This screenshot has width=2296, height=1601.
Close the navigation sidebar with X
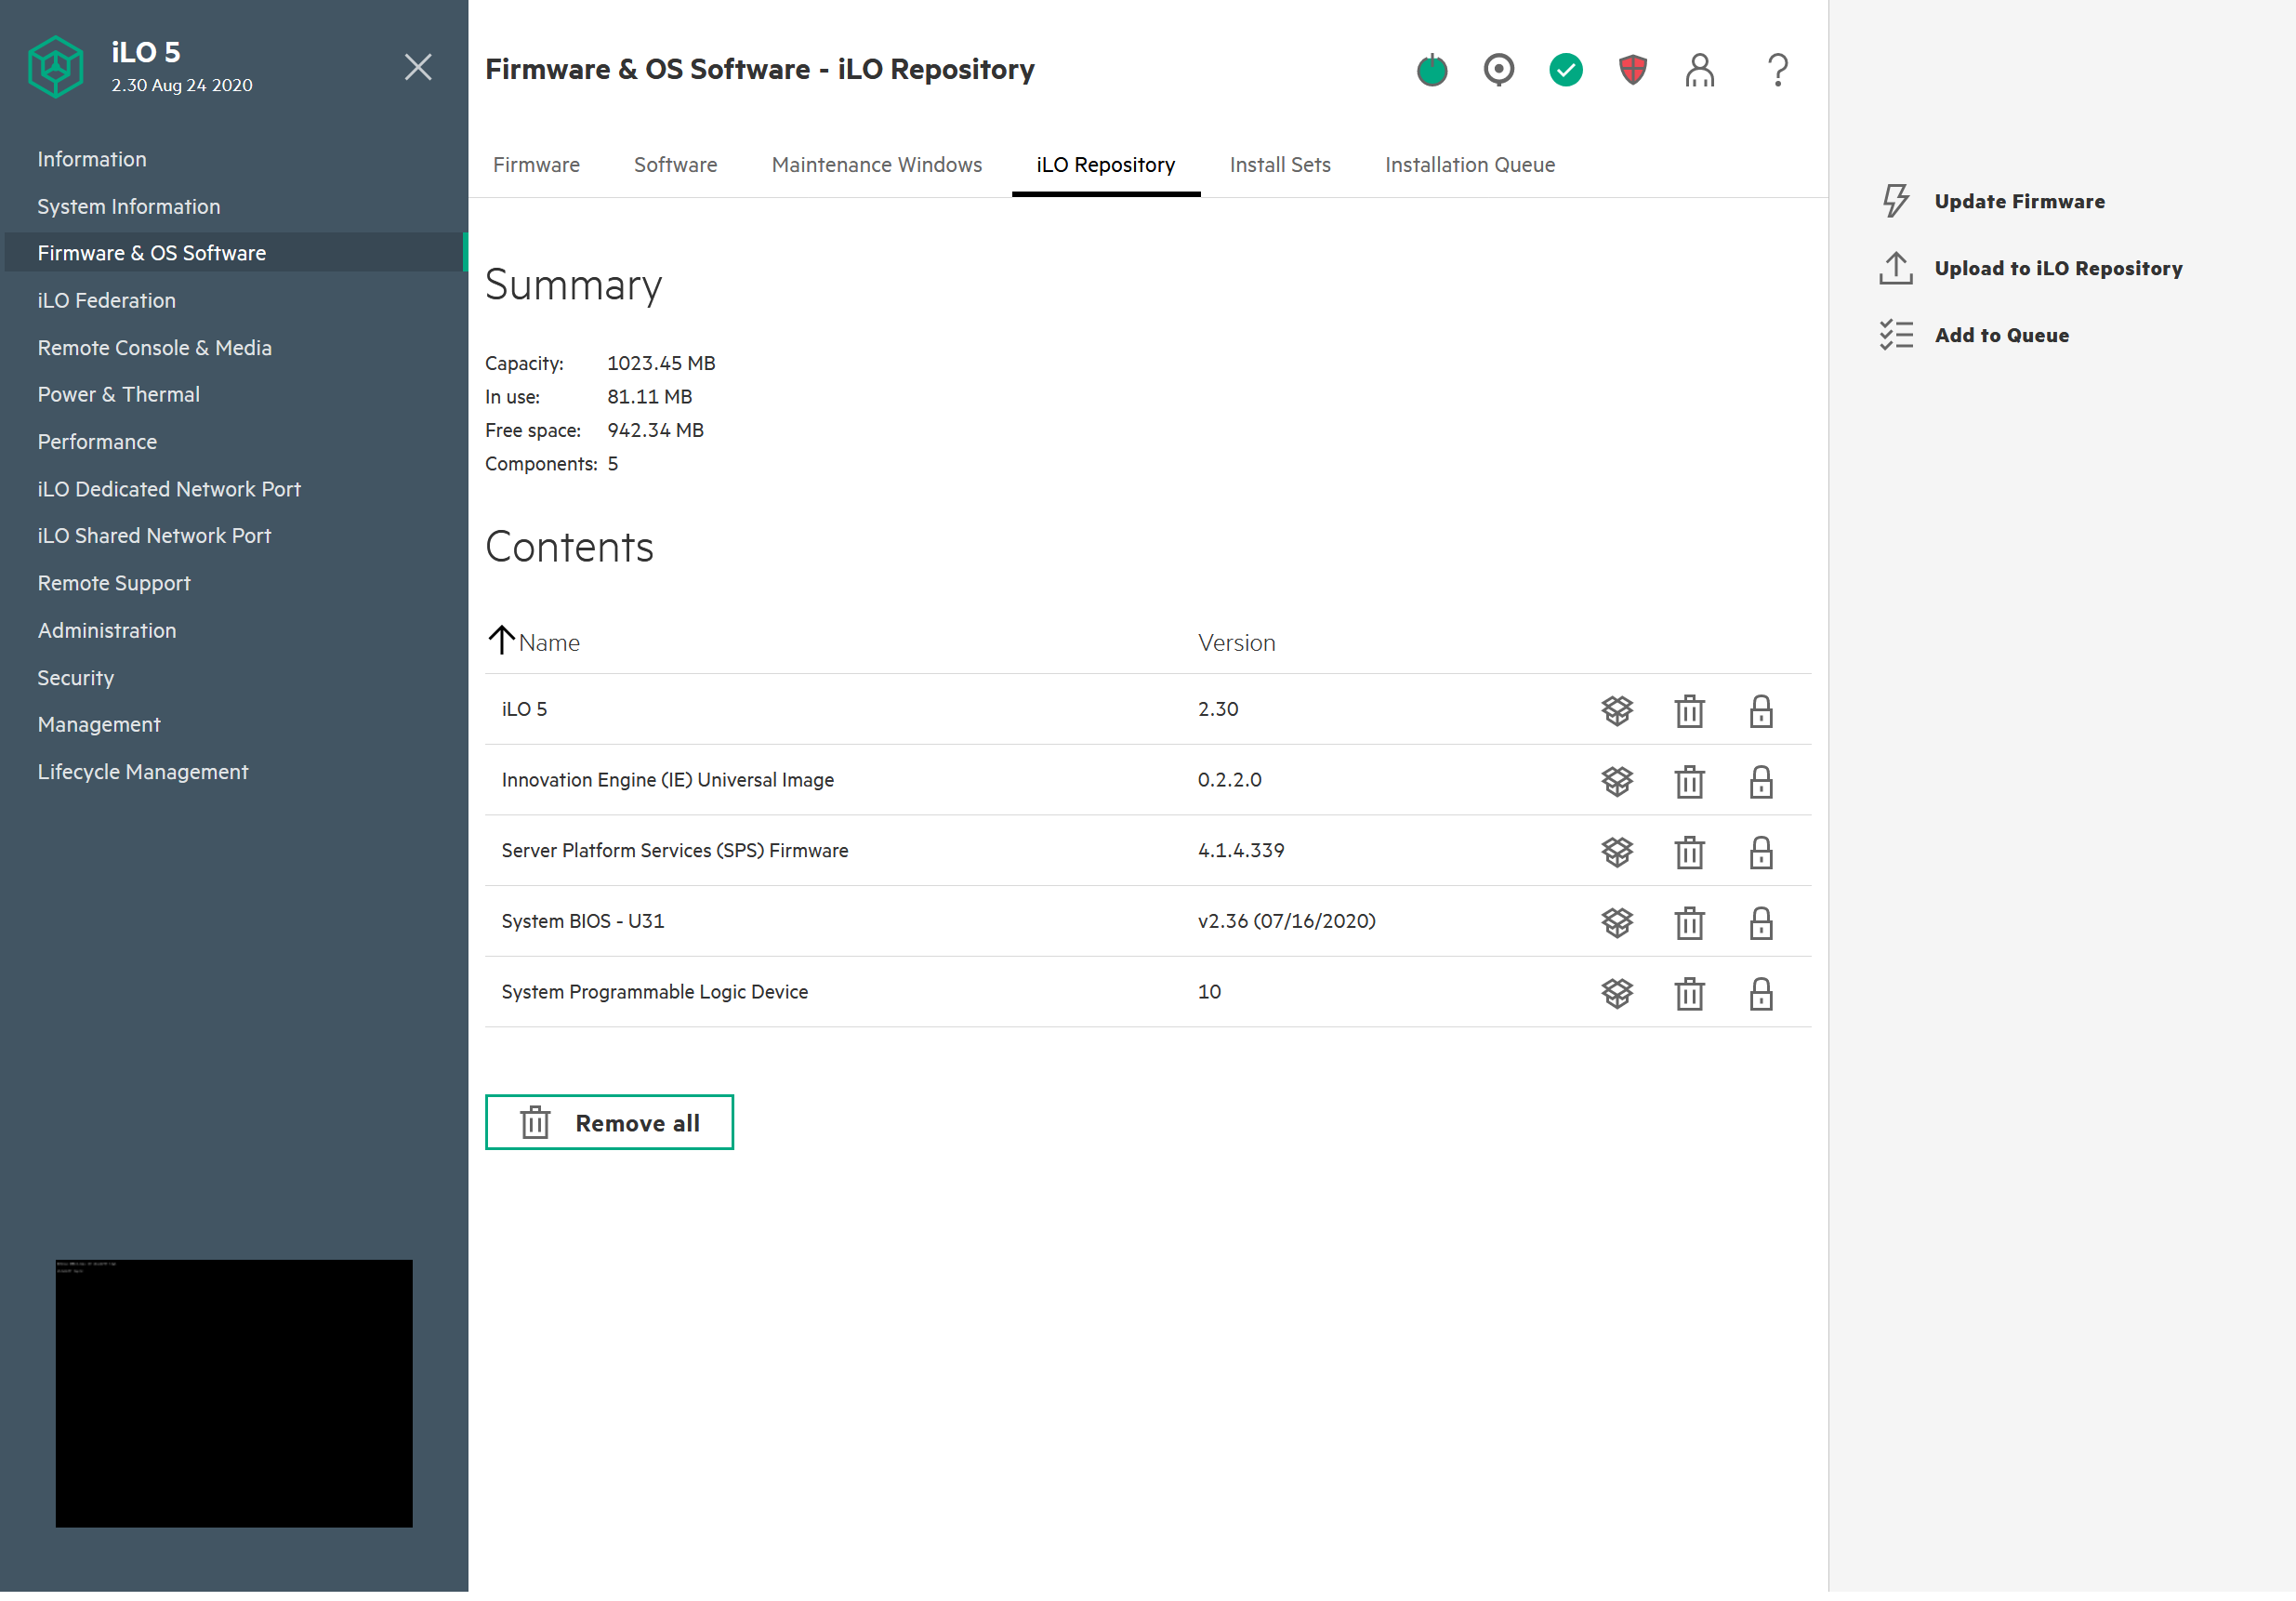tap(418, 67)
